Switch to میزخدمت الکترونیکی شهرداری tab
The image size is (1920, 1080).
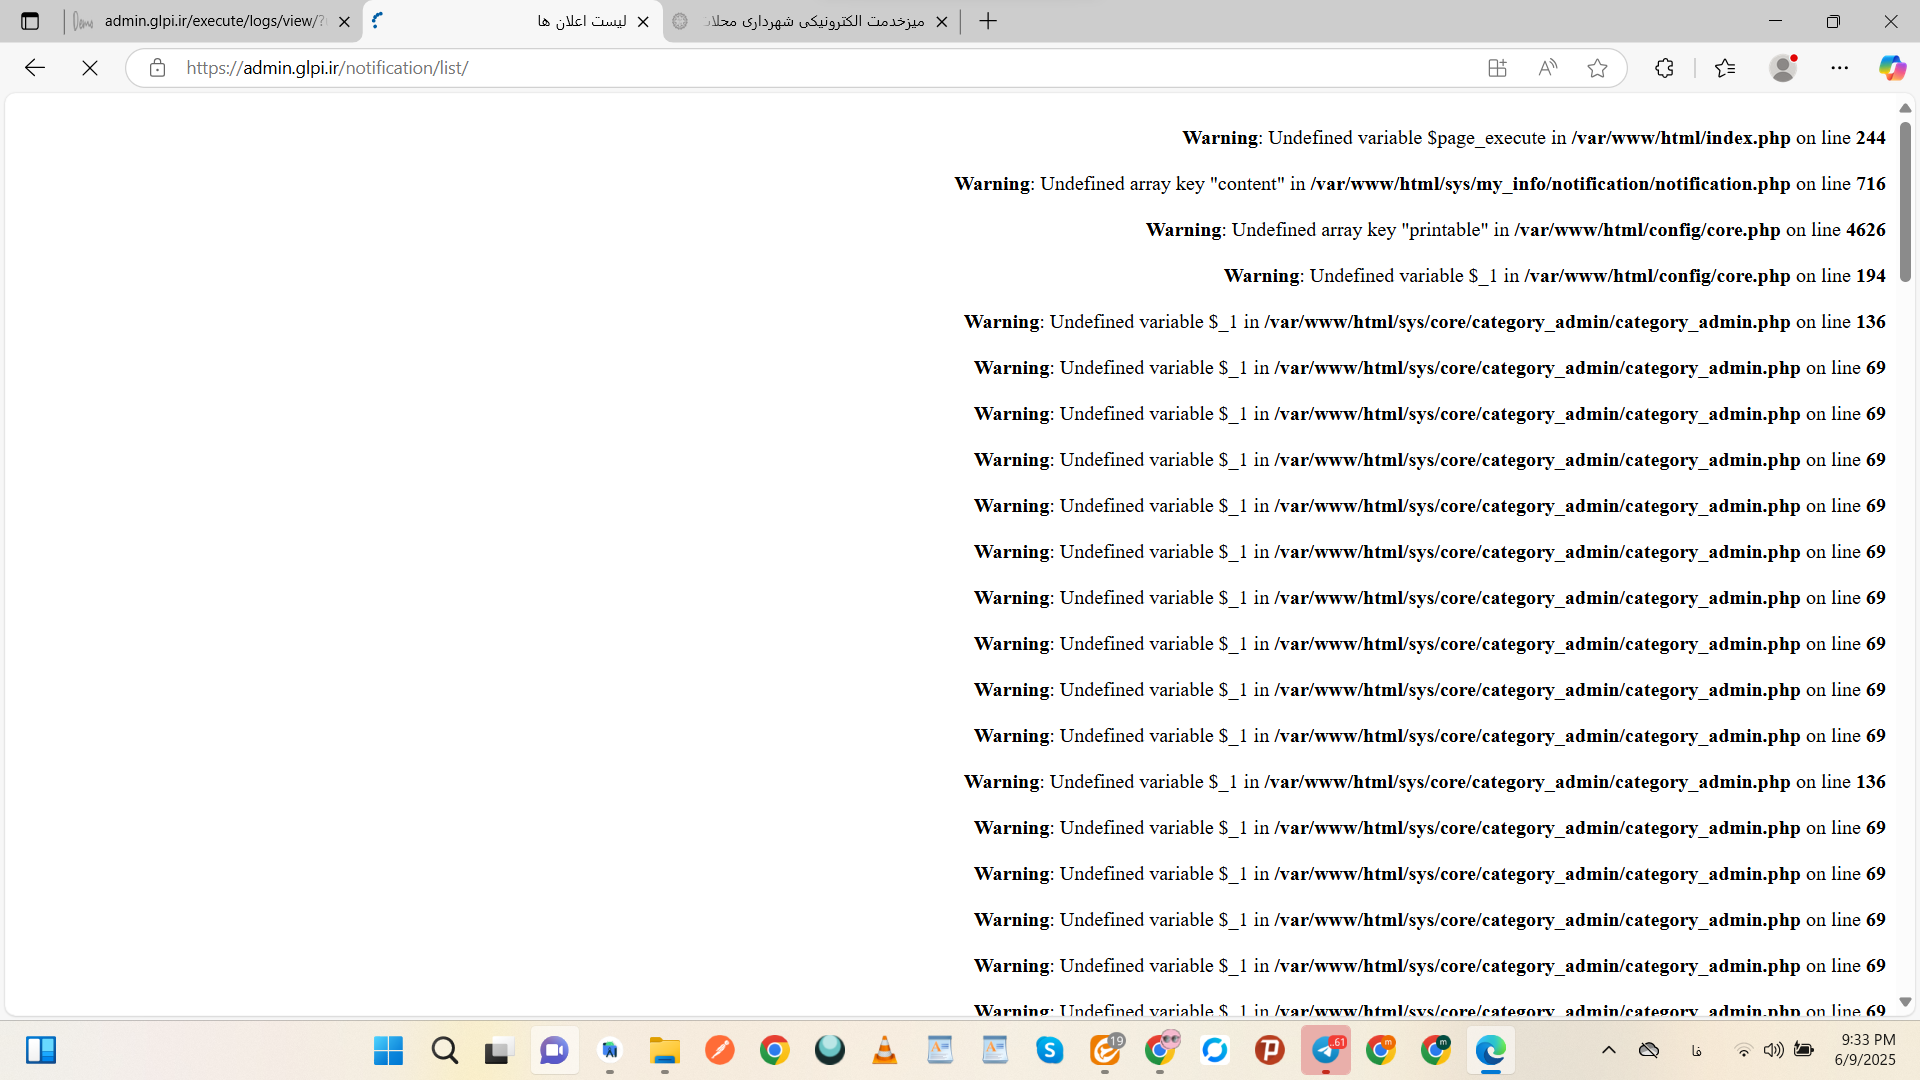click(810, 21)
